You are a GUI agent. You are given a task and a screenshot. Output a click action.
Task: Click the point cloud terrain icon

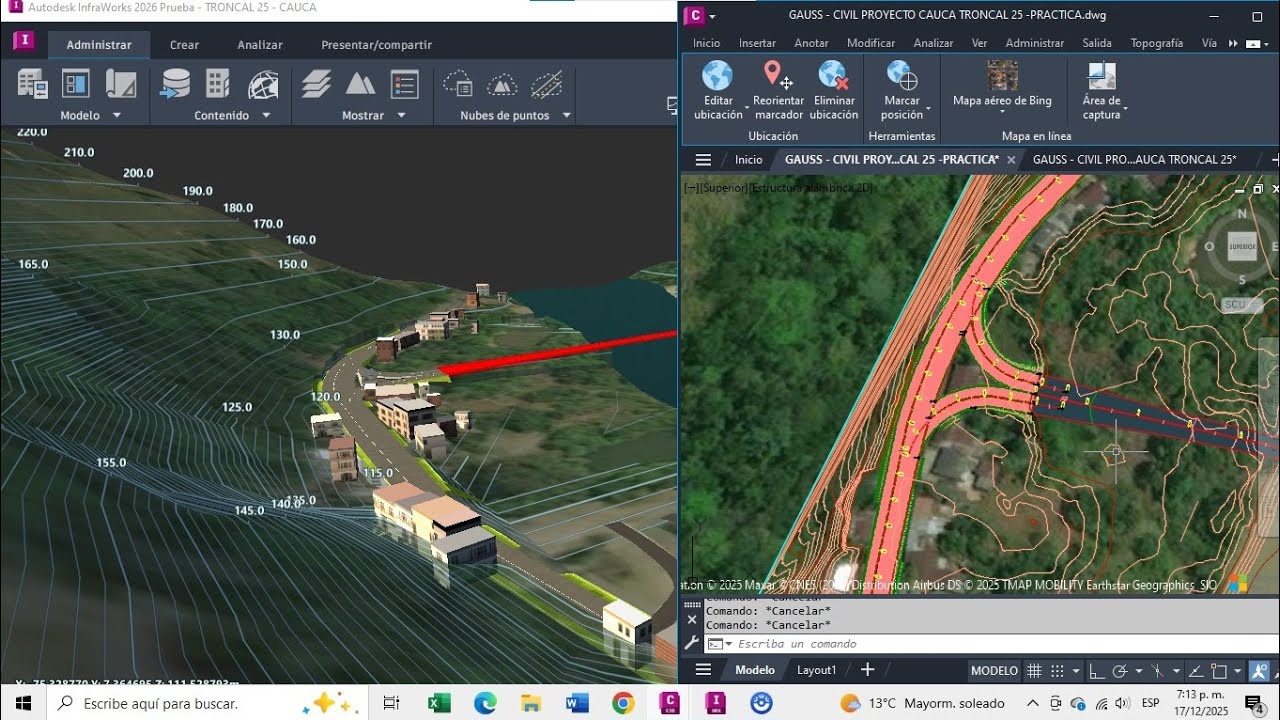click(x=501, y=84)
